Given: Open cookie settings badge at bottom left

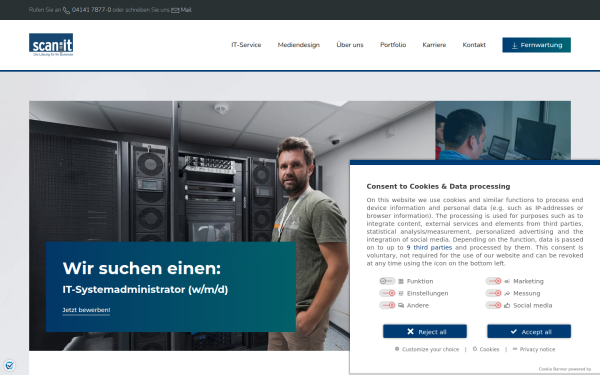Looking at the screenshot, I should (x=10, y=365).
